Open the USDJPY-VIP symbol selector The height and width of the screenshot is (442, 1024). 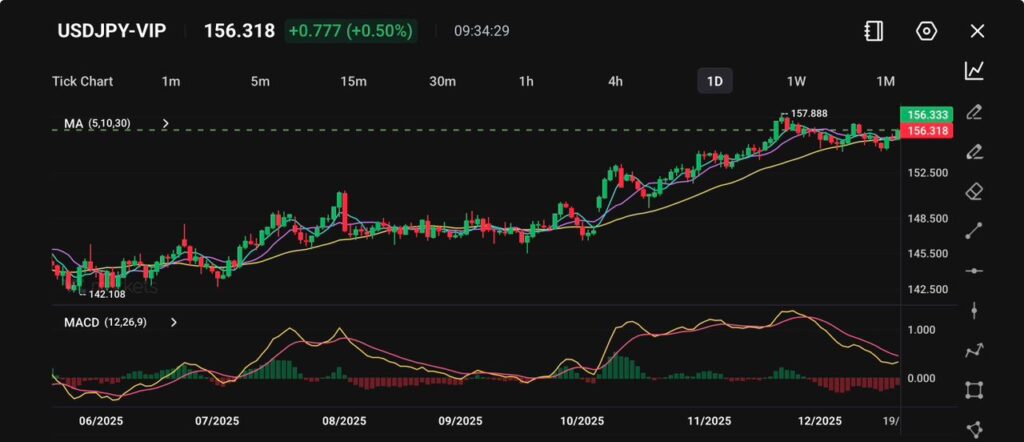pos(112,31)
